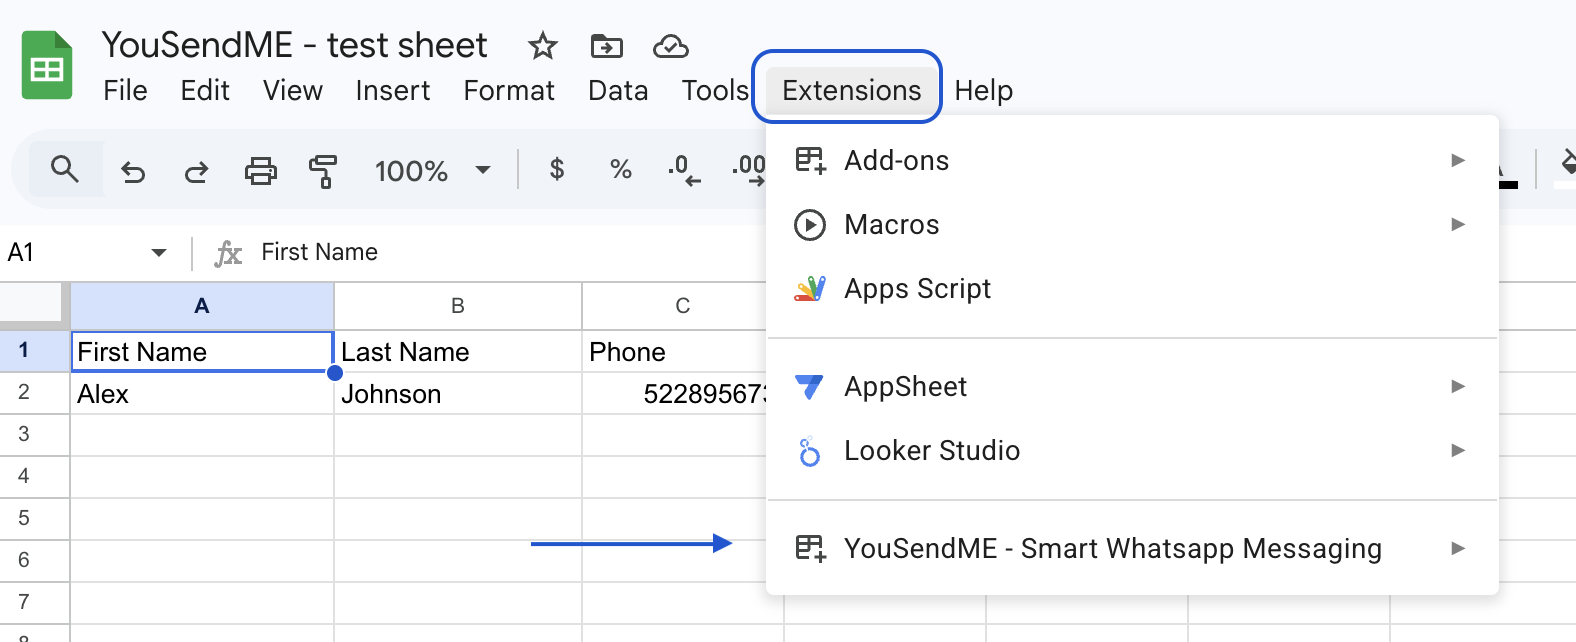This screenshot has height=642, width=1576.
Task: Expand YouSendME Smart Whatsapp Messaging submenu arrow
Action: 1458,548
